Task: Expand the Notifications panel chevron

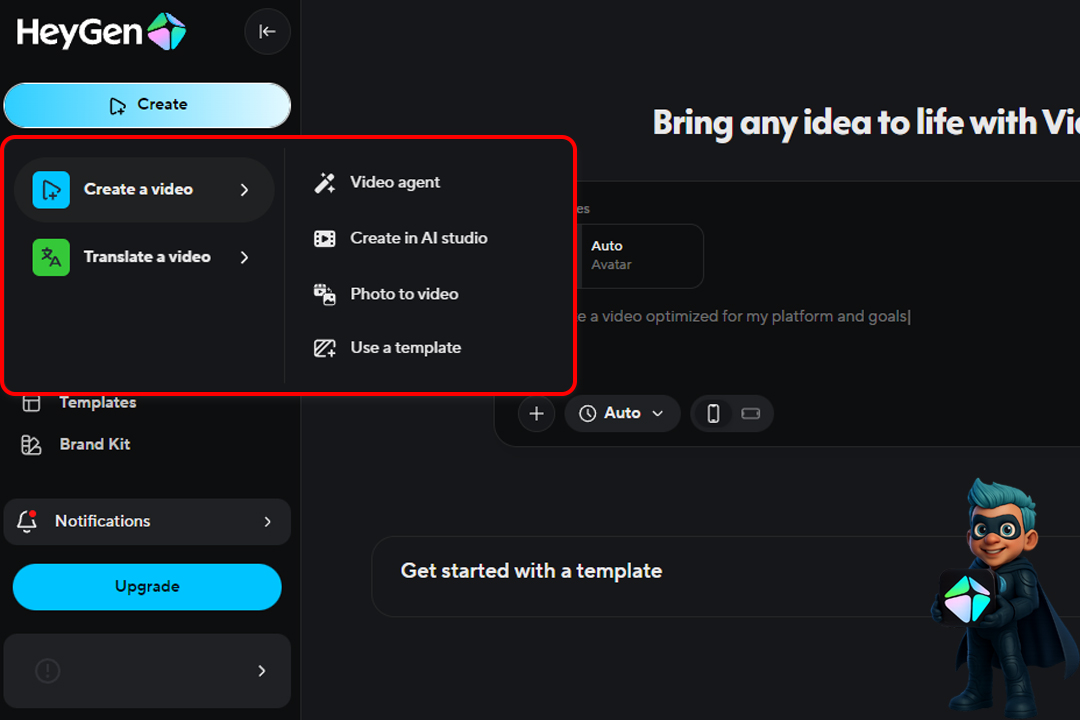Action: point(267,521)
